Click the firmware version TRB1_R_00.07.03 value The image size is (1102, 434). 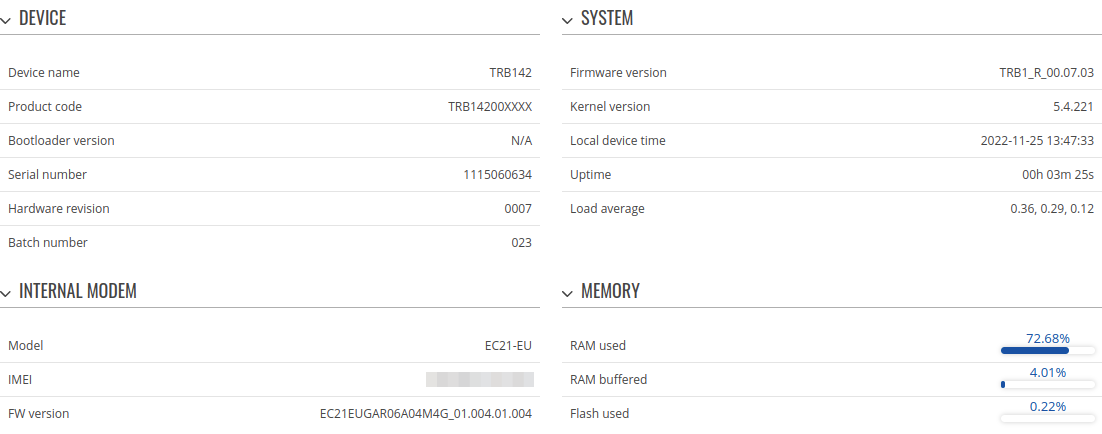pos(1046,73)
